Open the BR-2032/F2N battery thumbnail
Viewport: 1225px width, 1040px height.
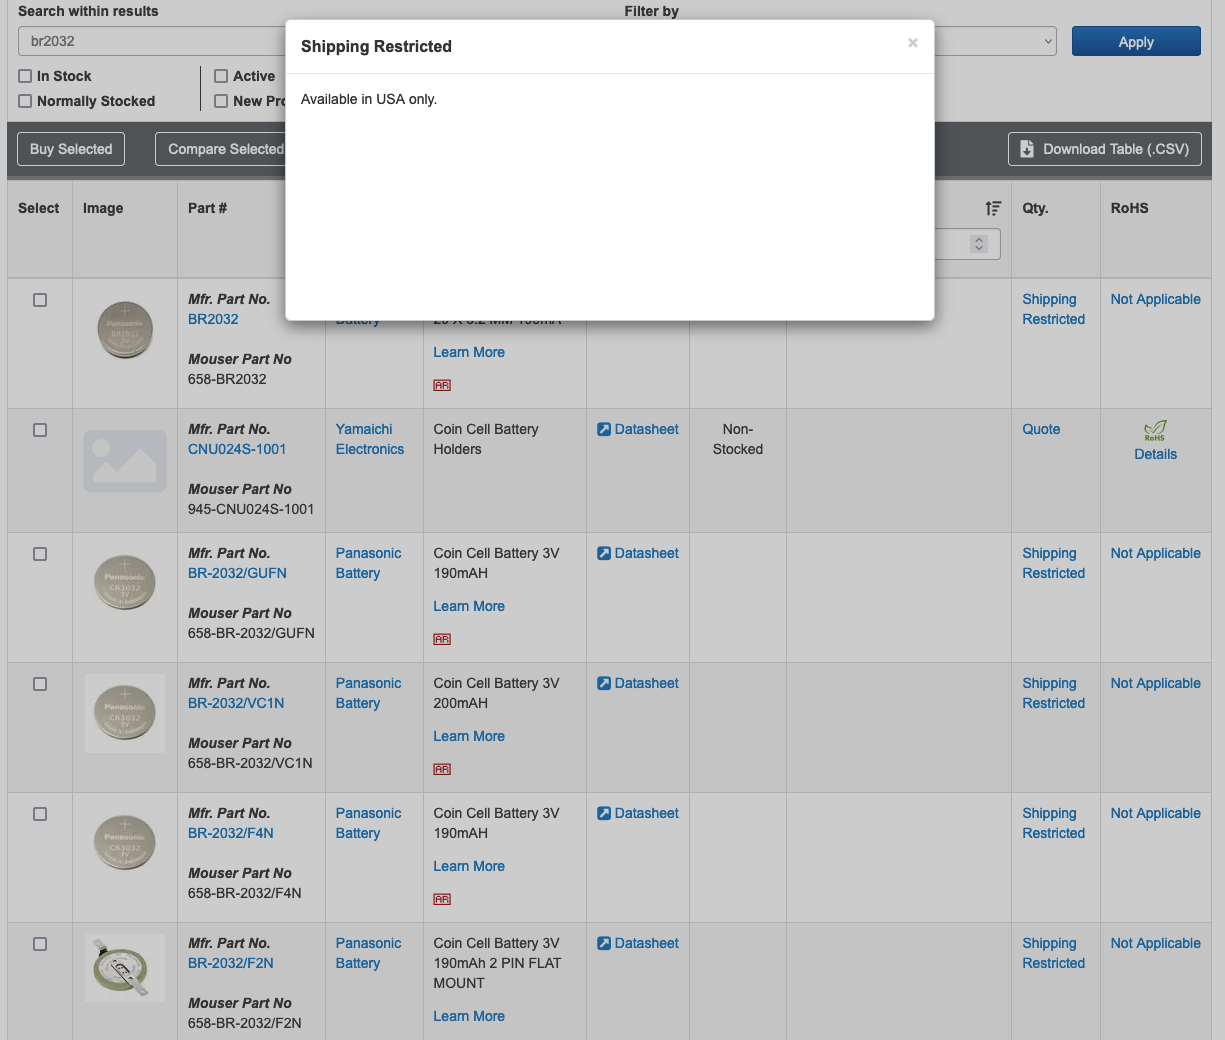(125, 967)
